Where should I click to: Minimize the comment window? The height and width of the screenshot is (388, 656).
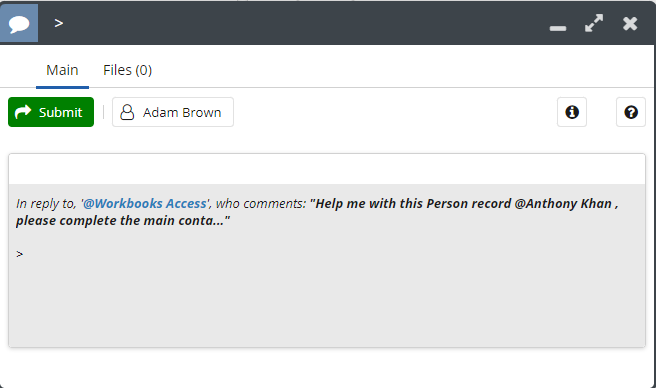tap(558, 28)
